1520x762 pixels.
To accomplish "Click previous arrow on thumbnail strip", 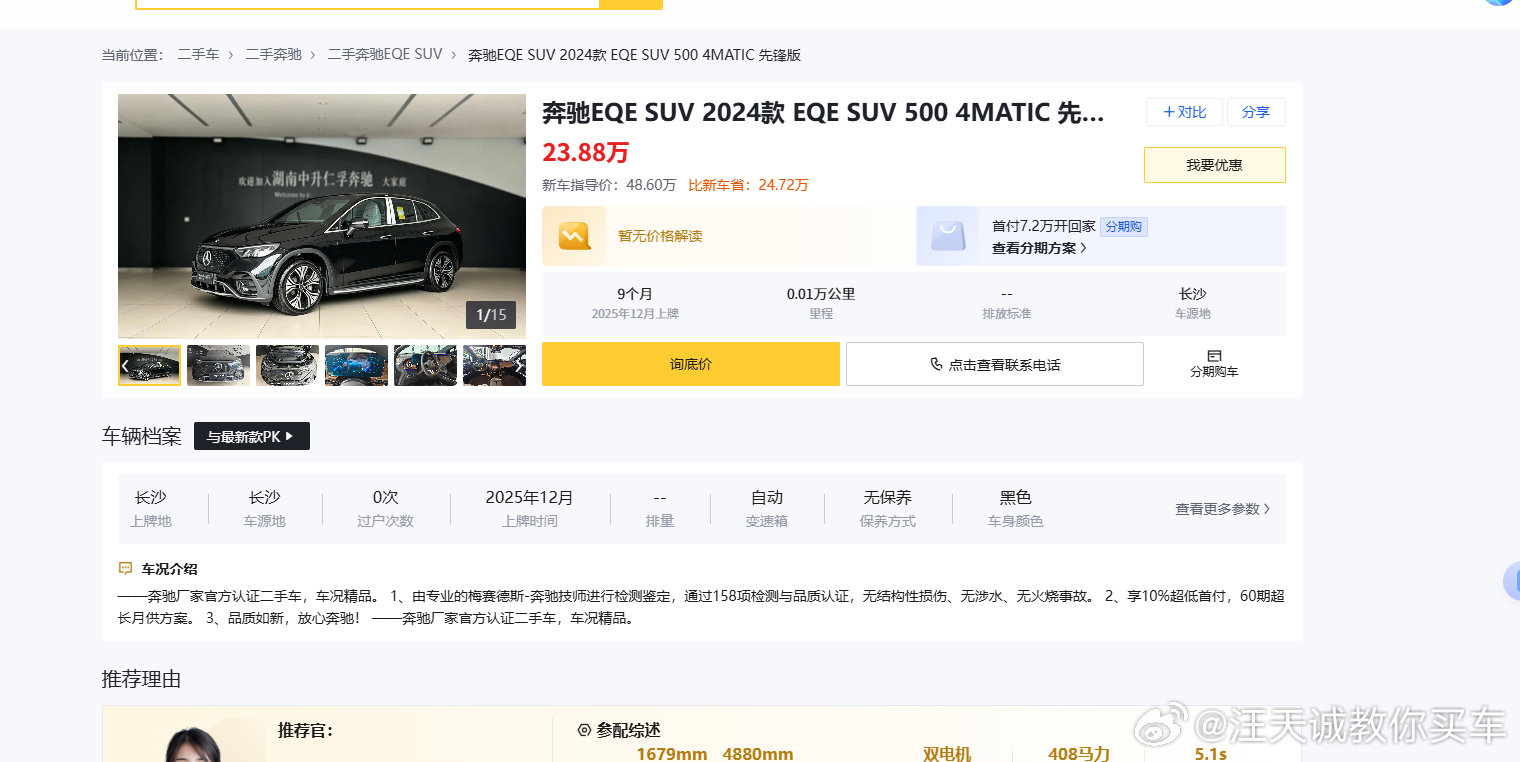I will click(x=124, y=366).
